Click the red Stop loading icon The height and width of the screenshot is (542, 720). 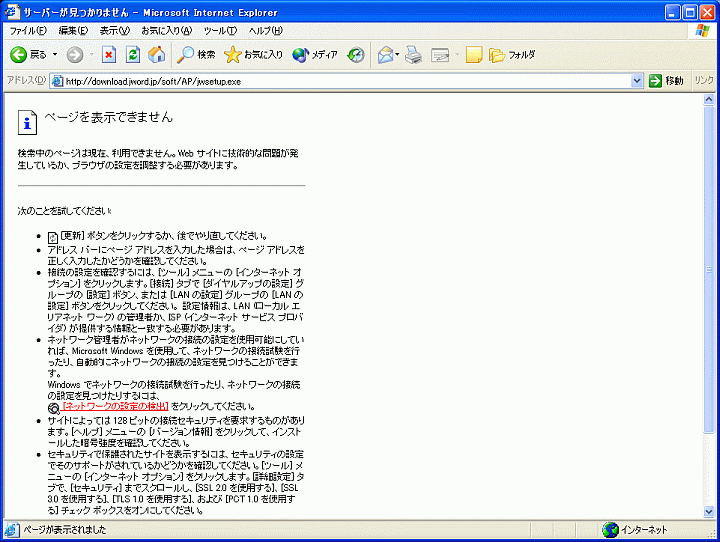pos(109,54)
